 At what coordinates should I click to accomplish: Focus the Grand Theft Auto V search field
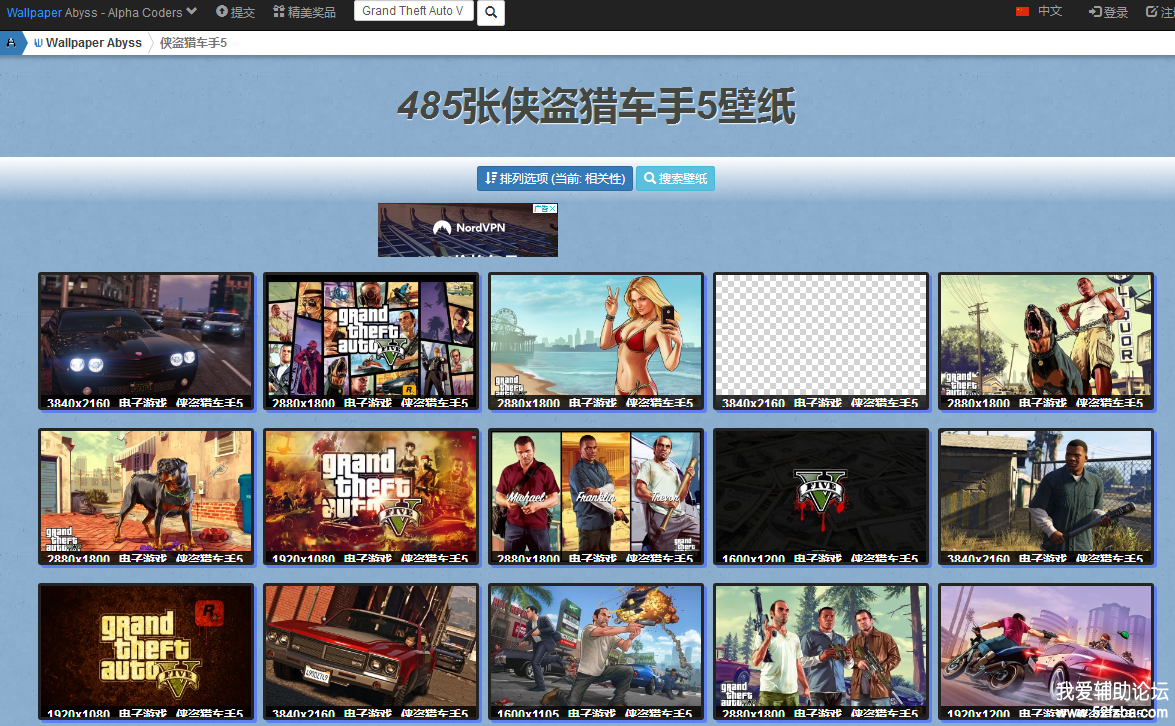[x=413, y=10]
